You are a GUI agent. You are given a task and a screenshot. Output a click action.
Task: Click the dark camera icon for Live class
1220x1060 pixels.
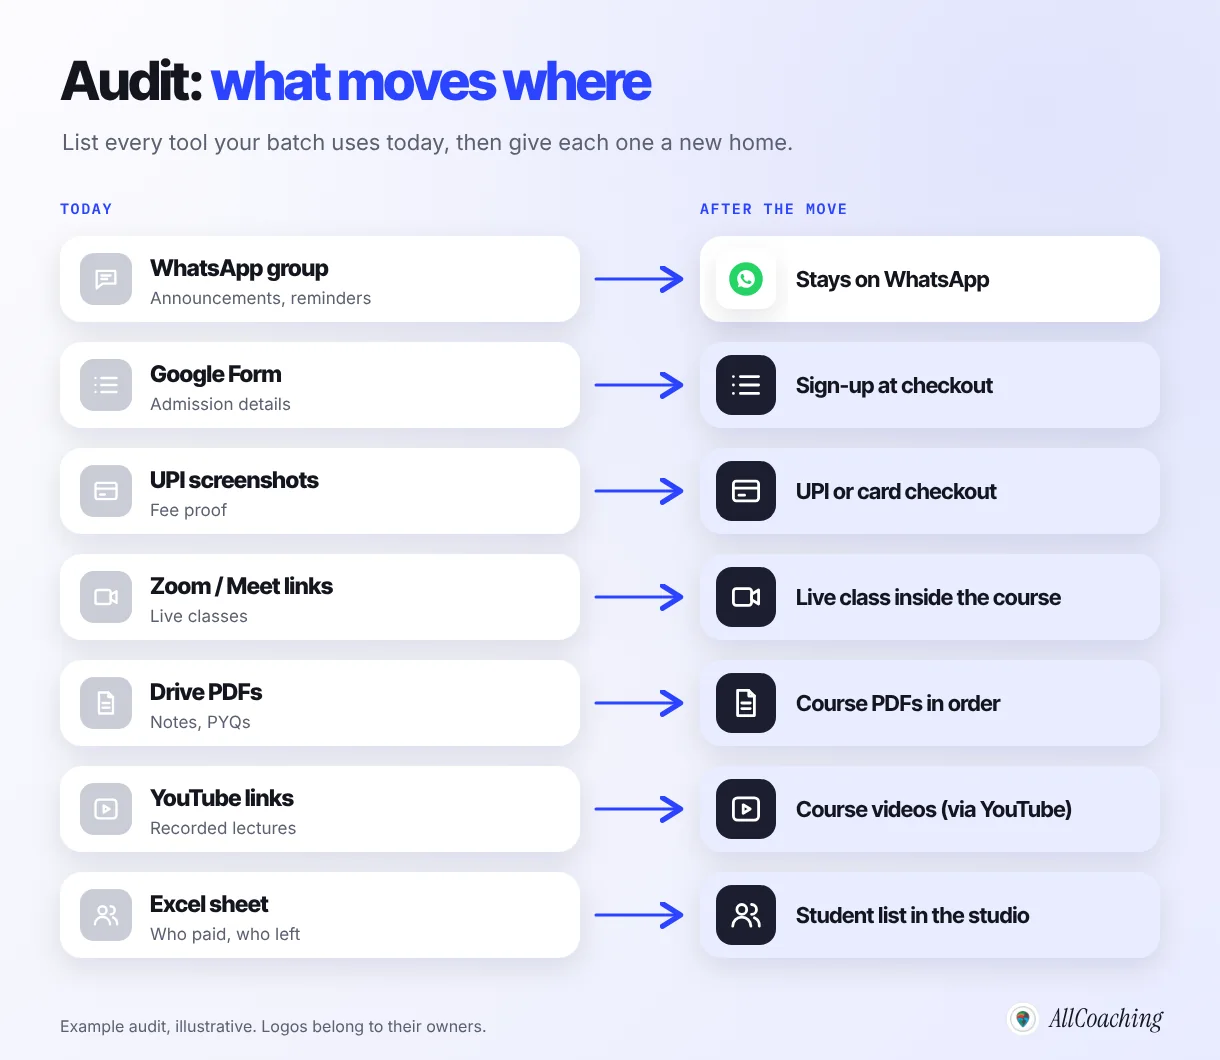(x=746, y=597)
